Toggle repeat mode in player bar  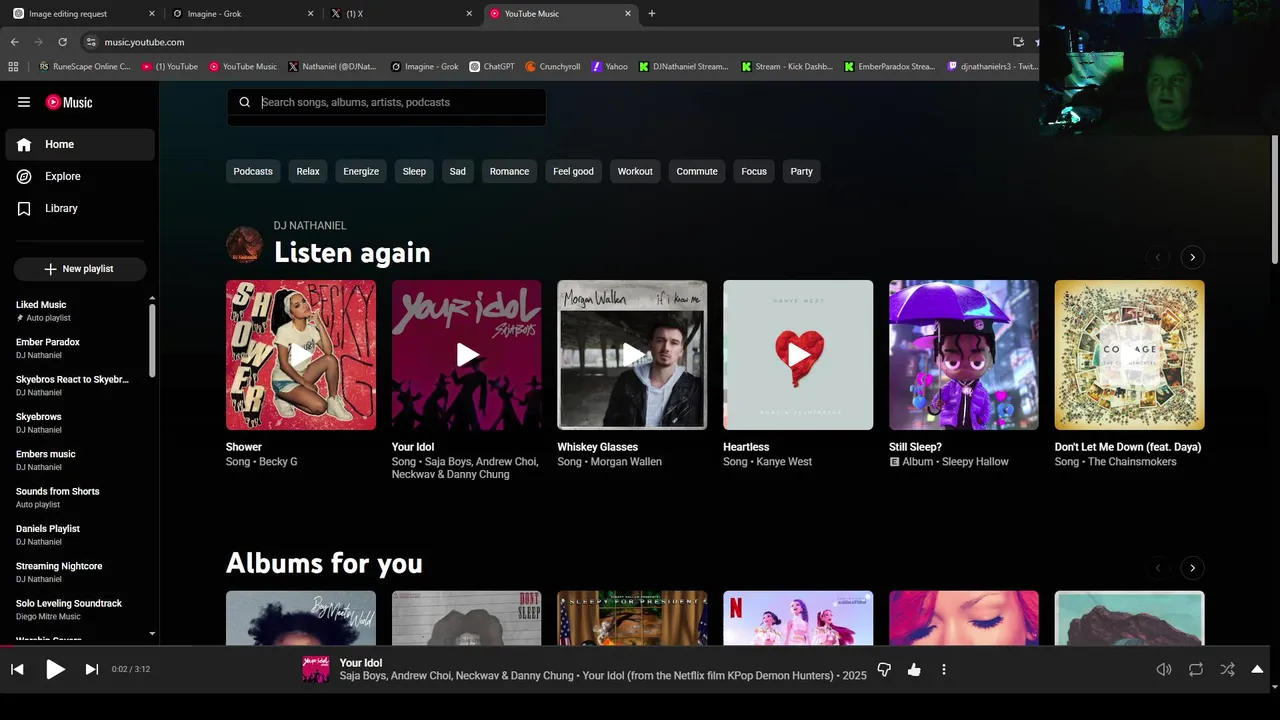(x=1196, y=669)
